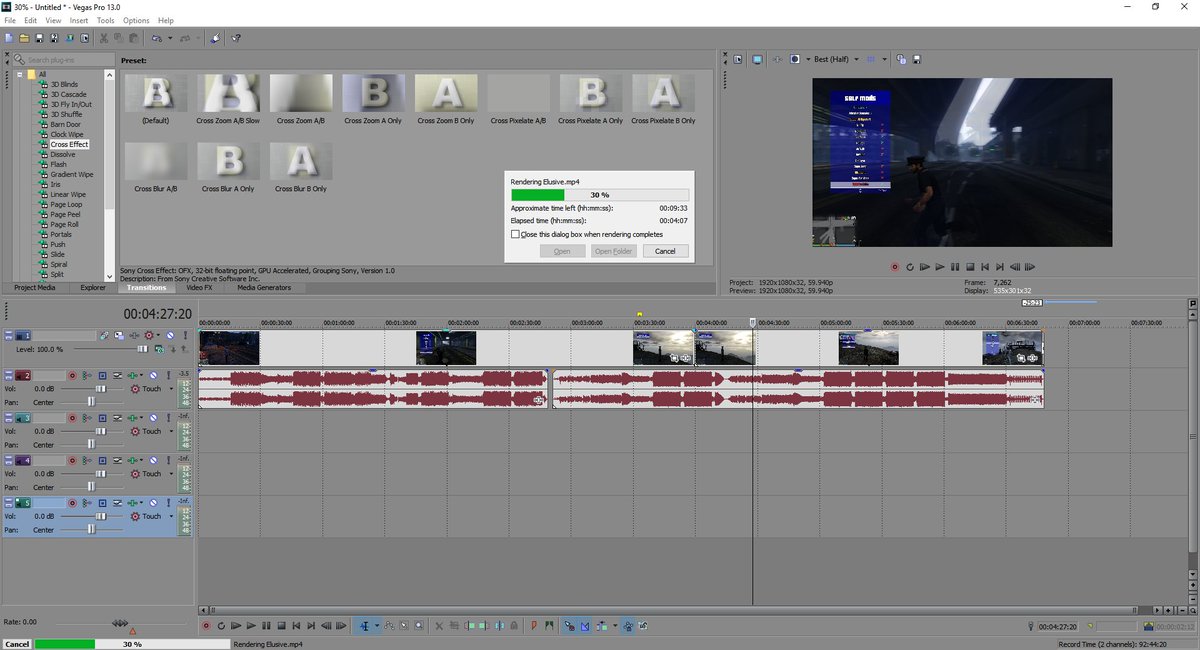Switch to the Project Media tab
This screenshot has height=650, width=1200.
coord(34,288)
